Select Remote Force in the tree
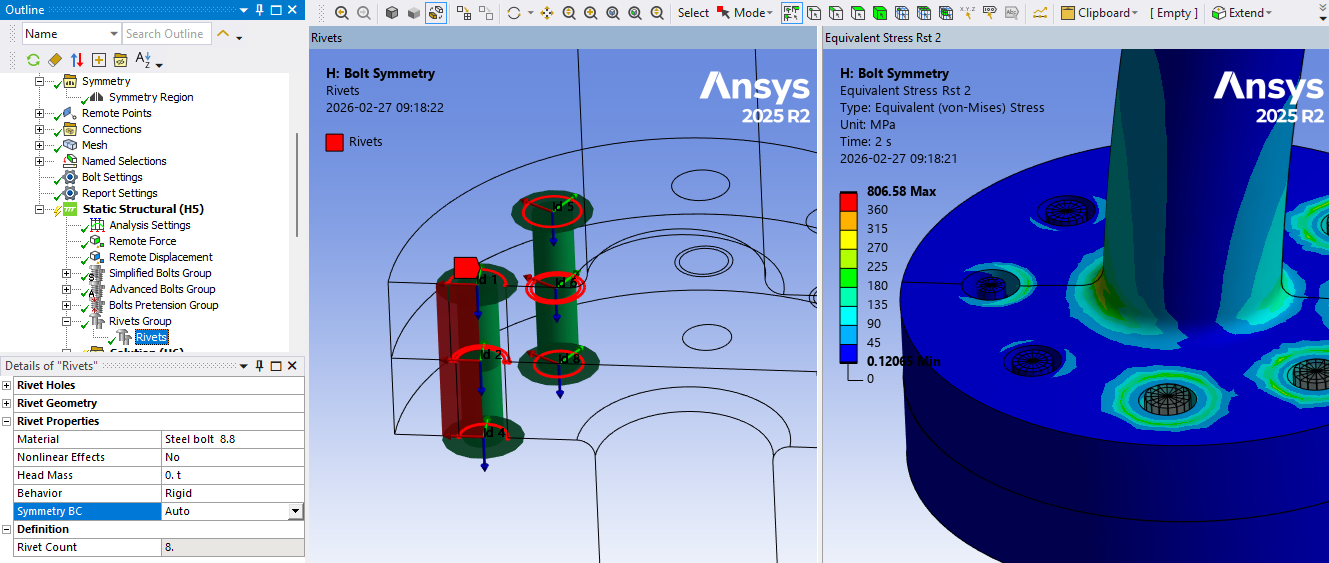Image resolution: width=1329 pixels, height=563 pixels. (x=142, y=241)
